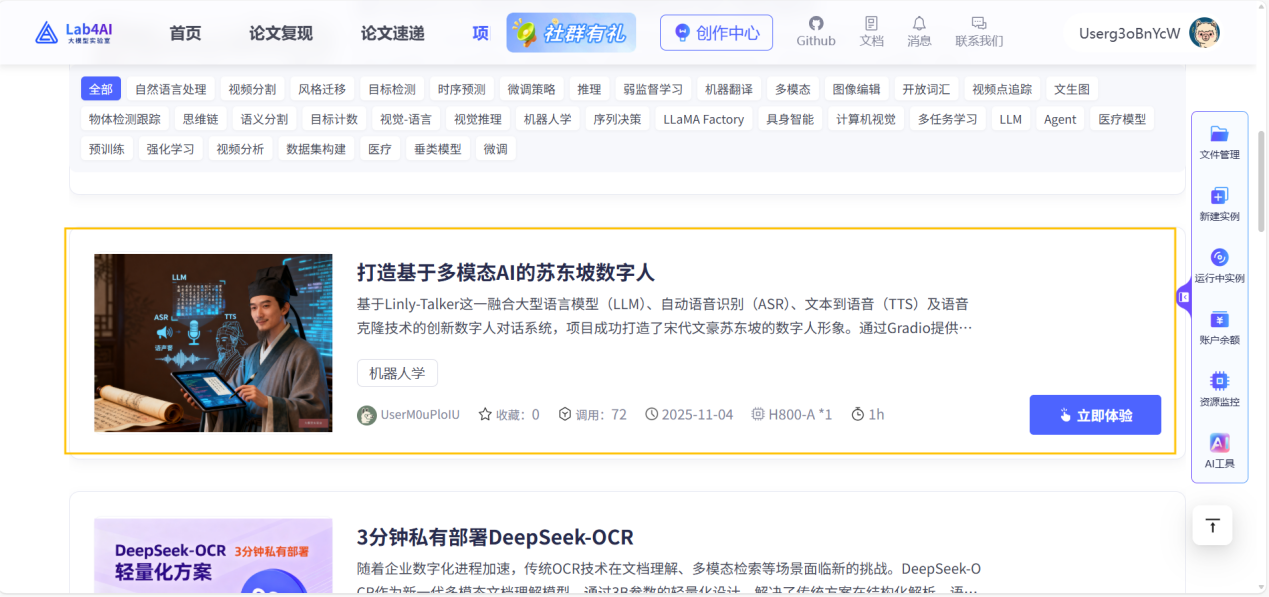
Task: Go to 论文复现 navigation item
Action: (281, 33)
